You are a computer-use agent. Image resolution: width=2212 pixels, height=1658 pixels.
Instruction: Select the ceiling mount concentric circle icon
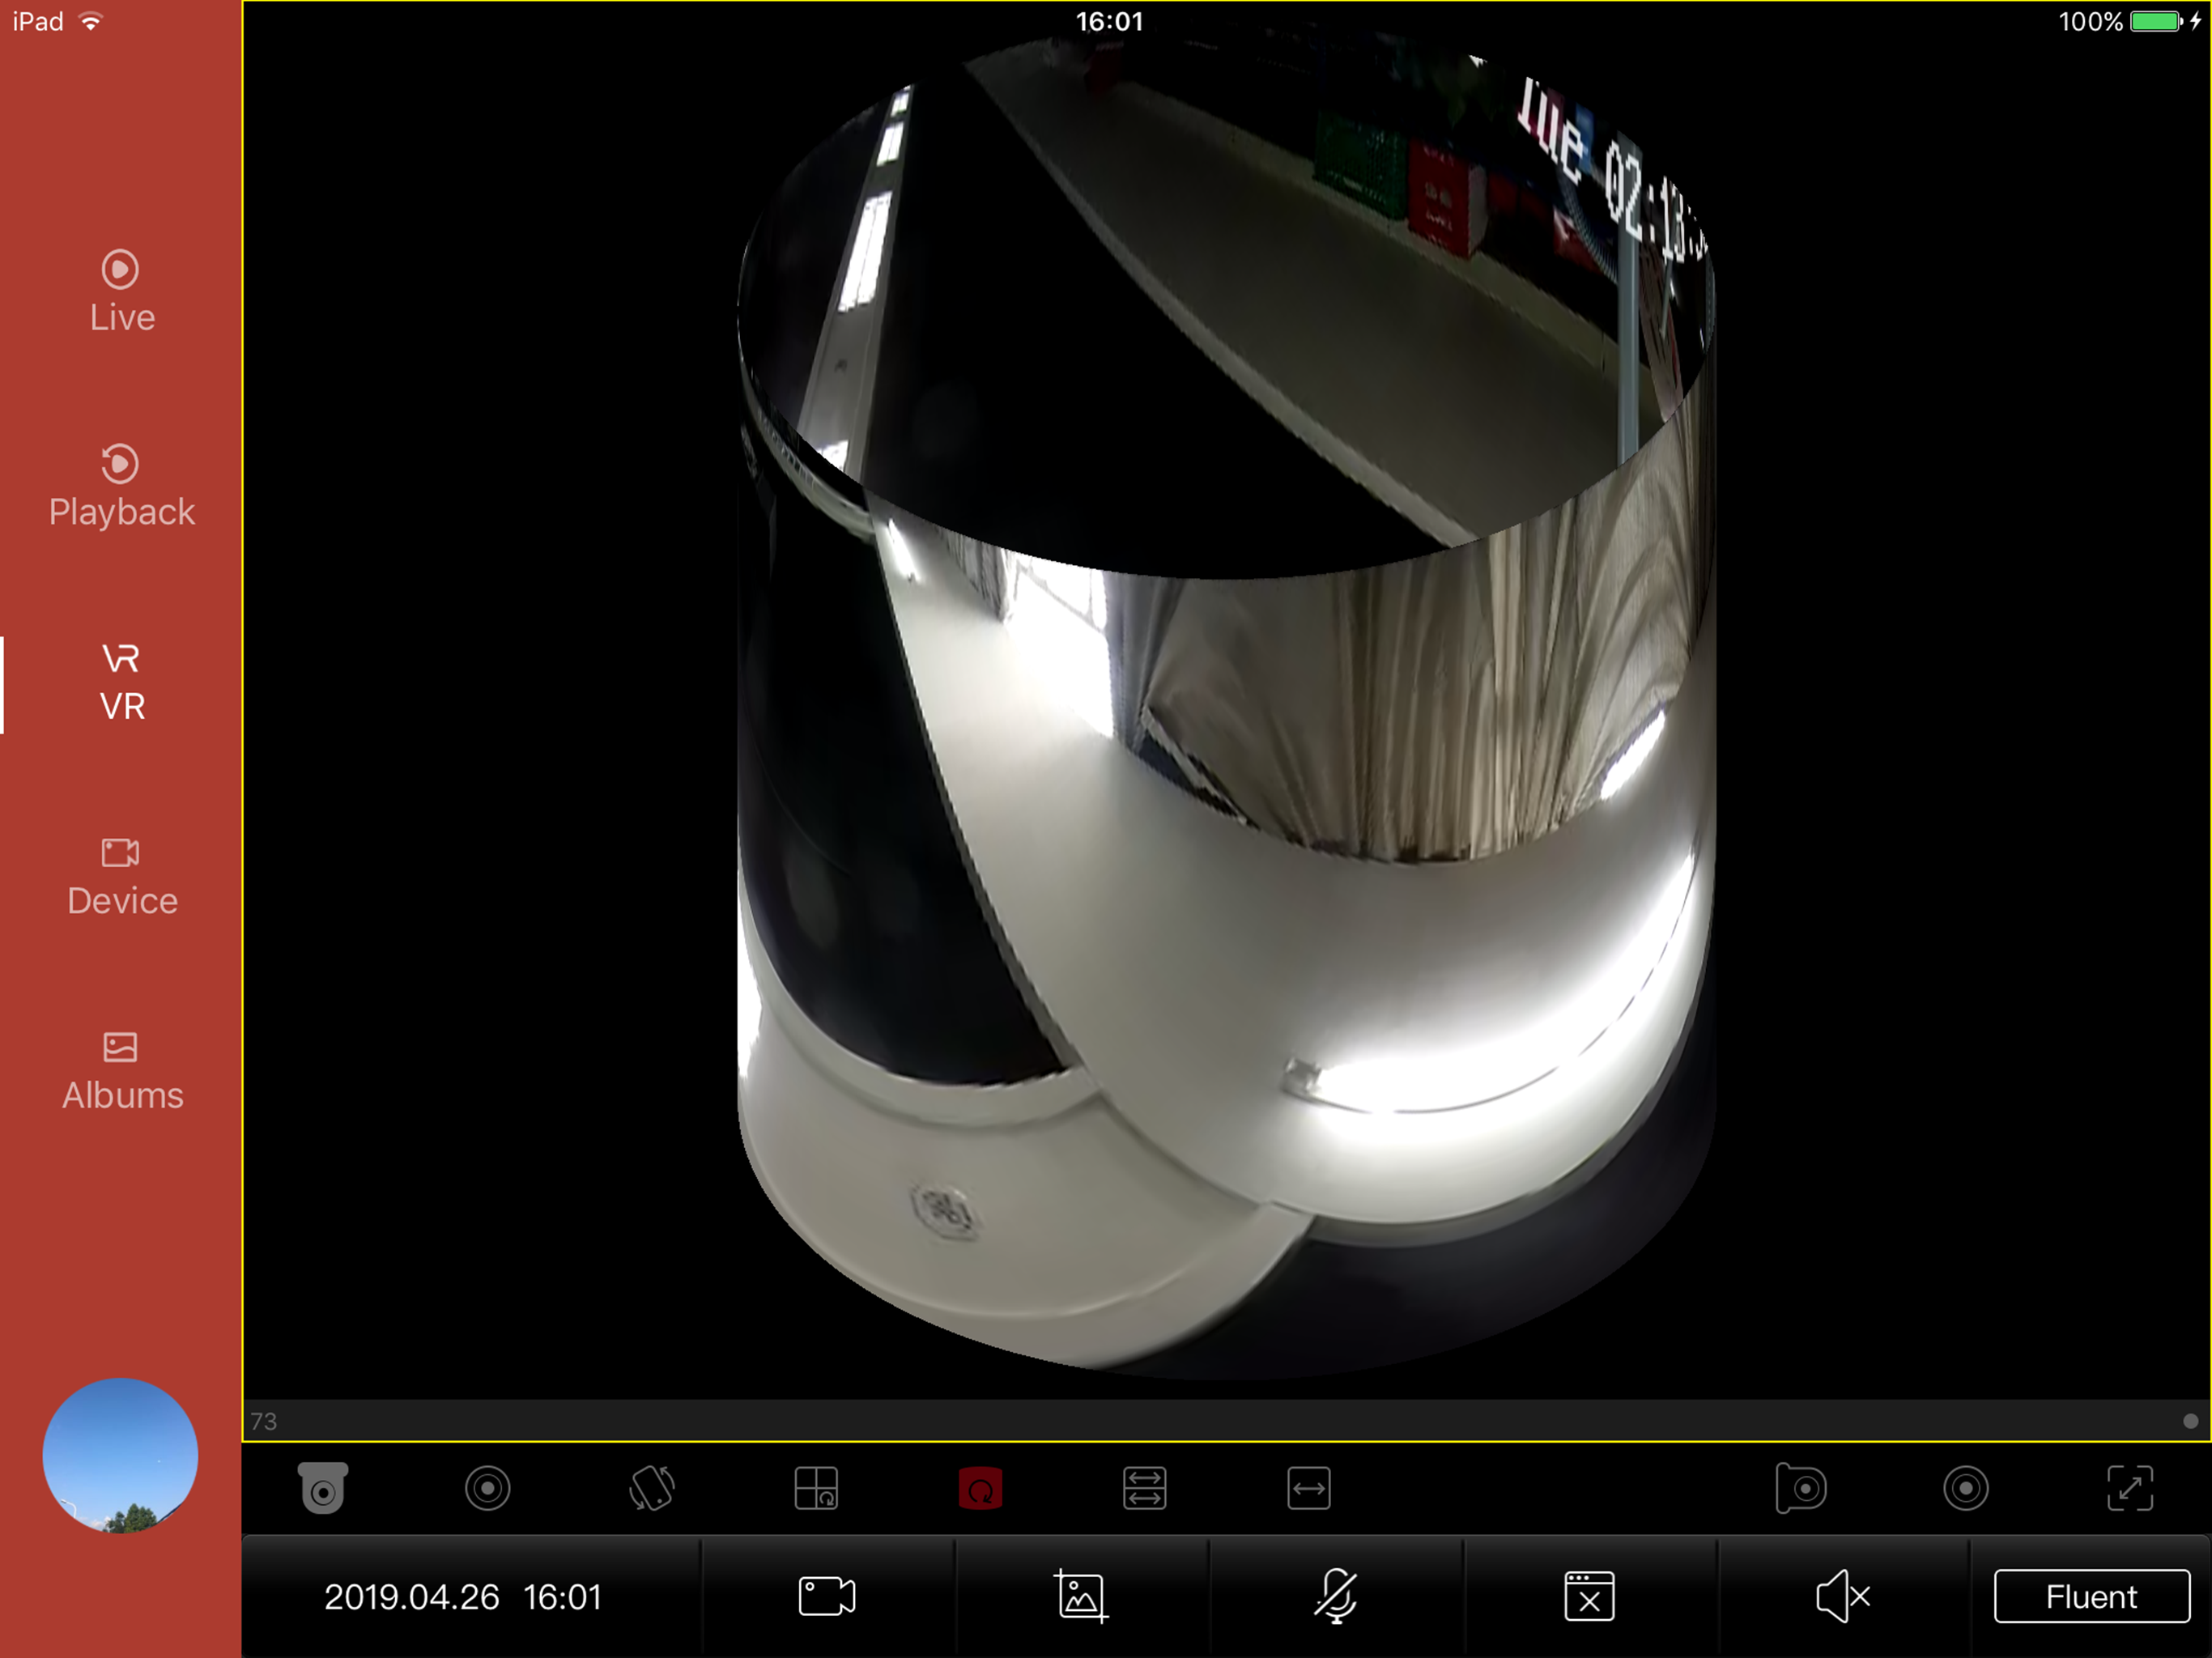[x=1966, y=1488]
